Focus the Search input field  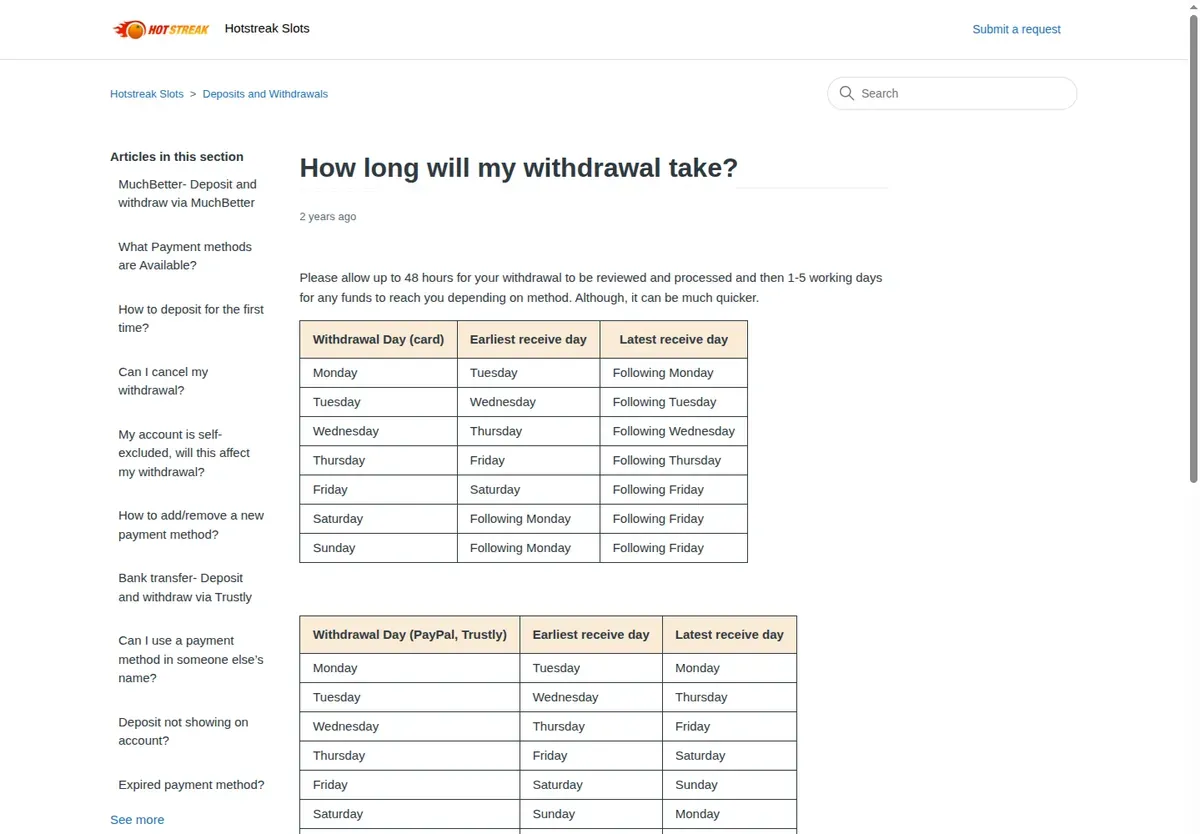pos(952,93)
